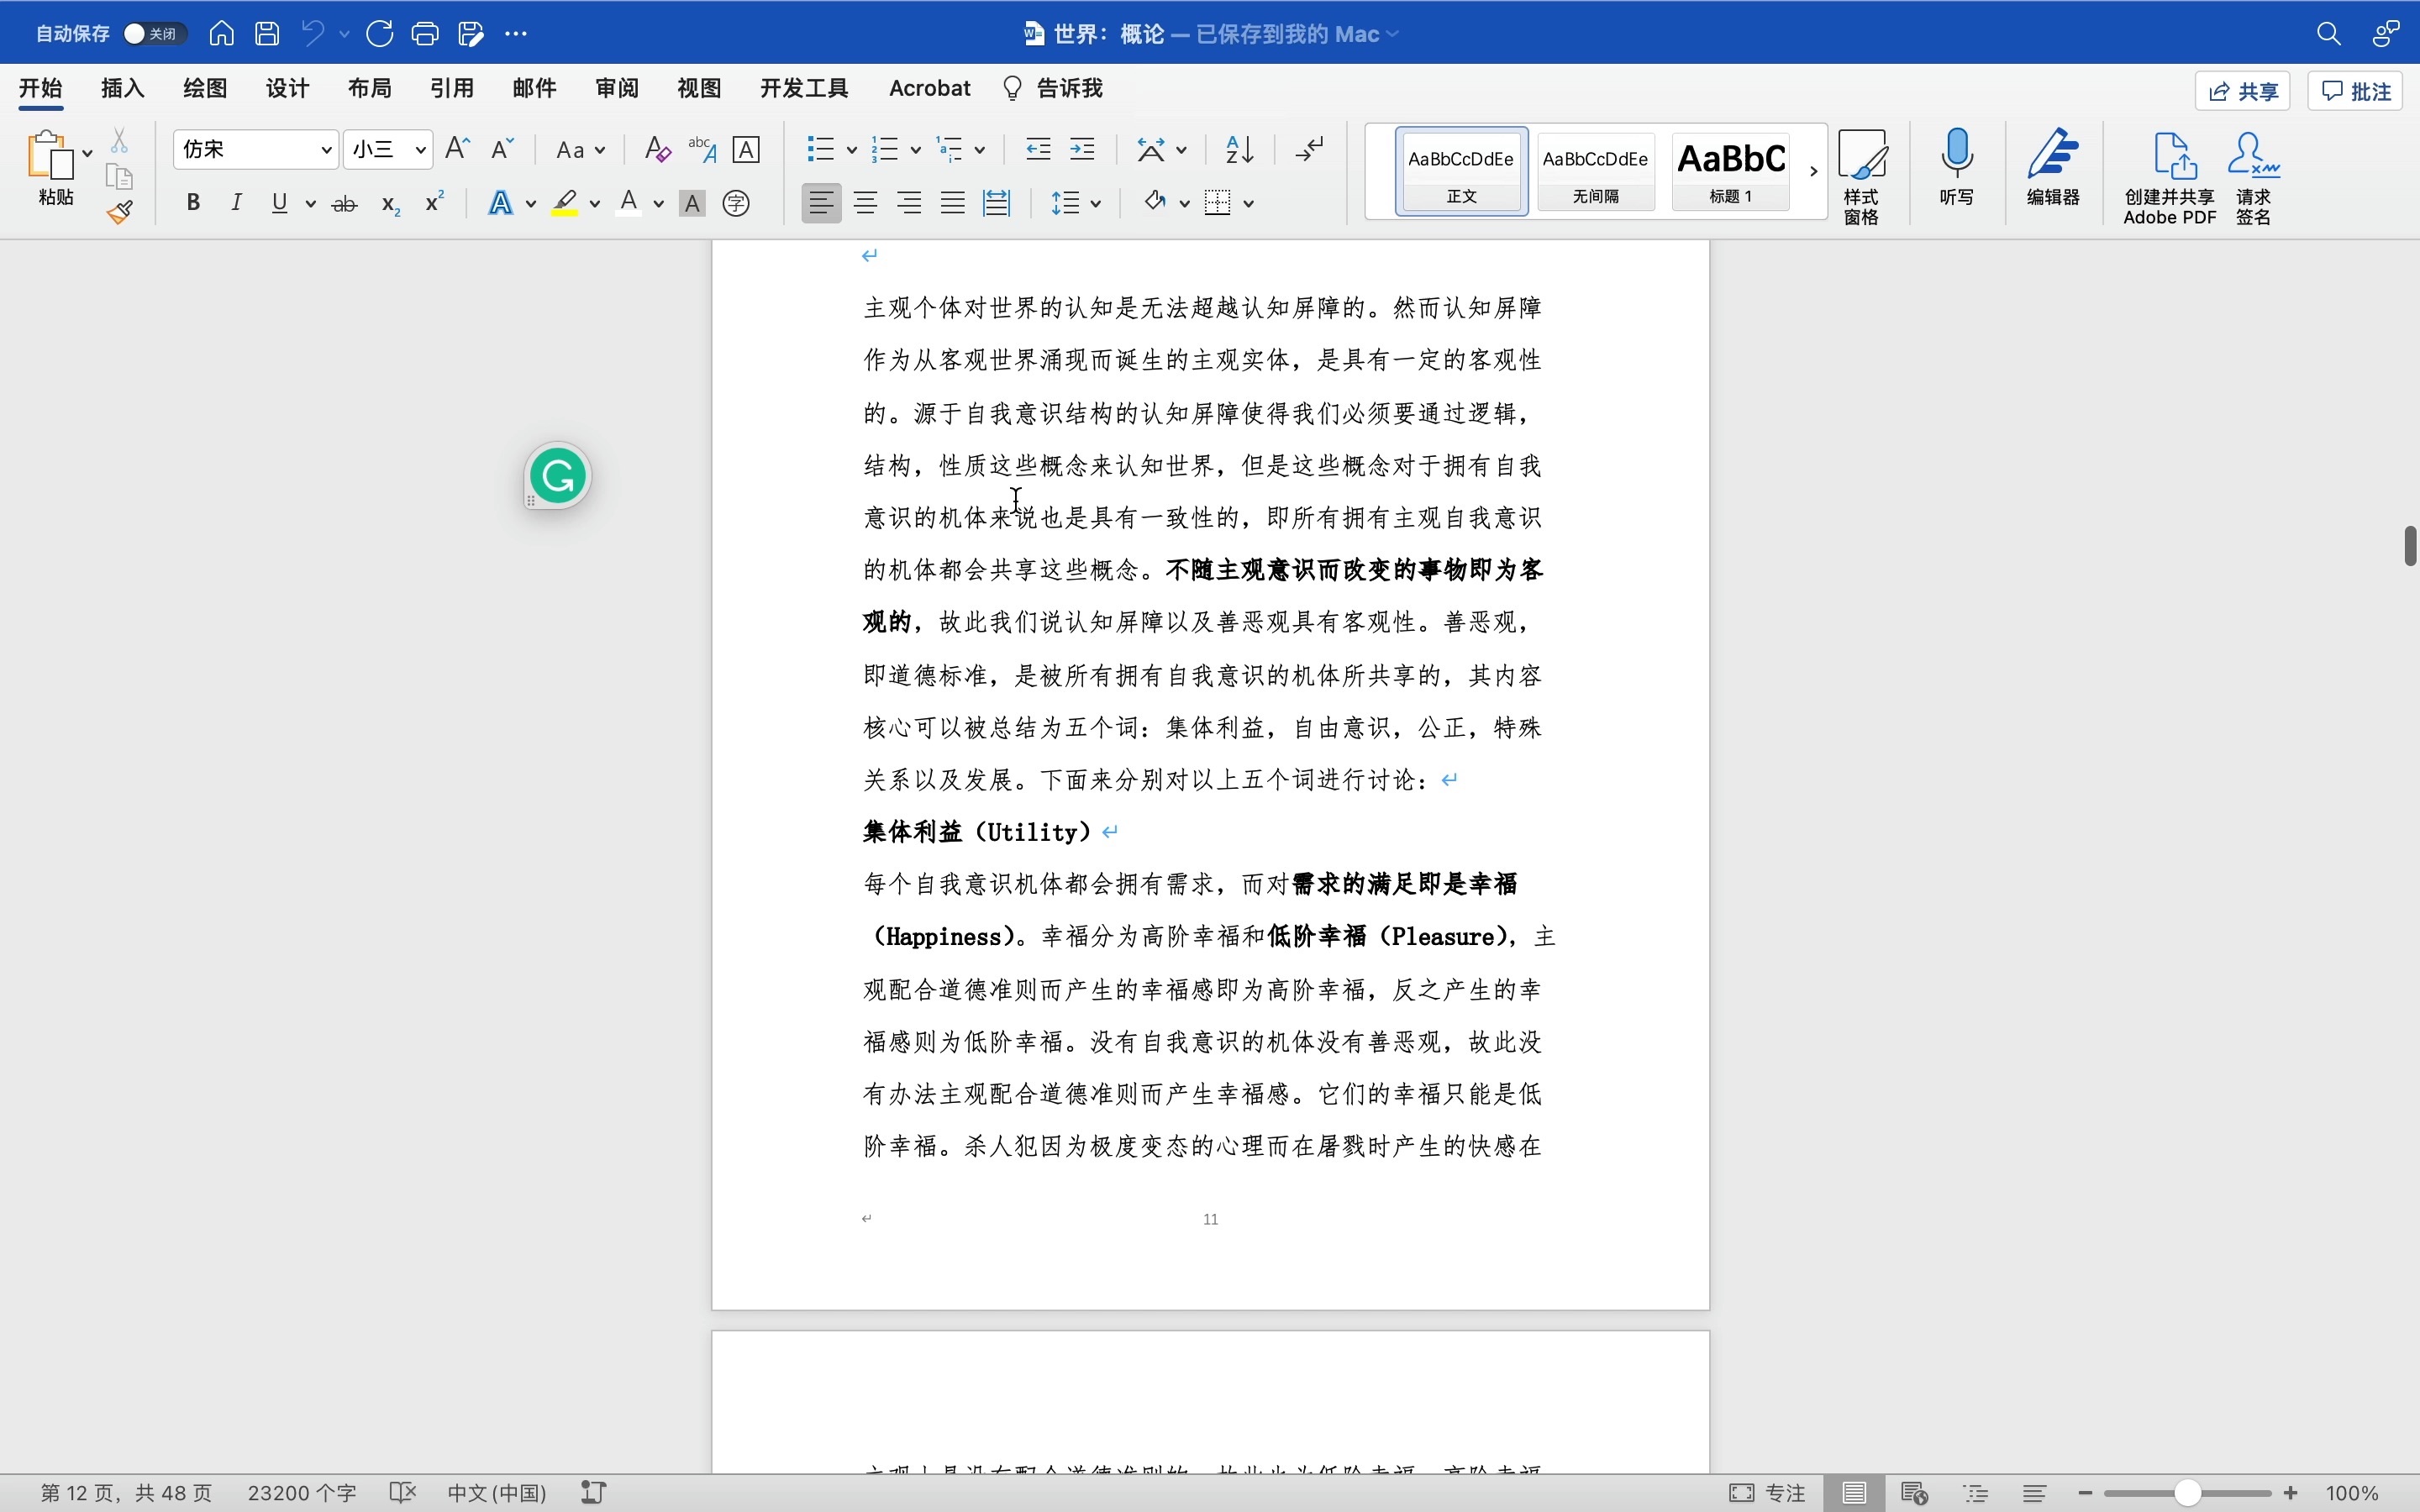Activate the Format Painter brush
Viewport: 2420px width, 1512px height.
120,212
